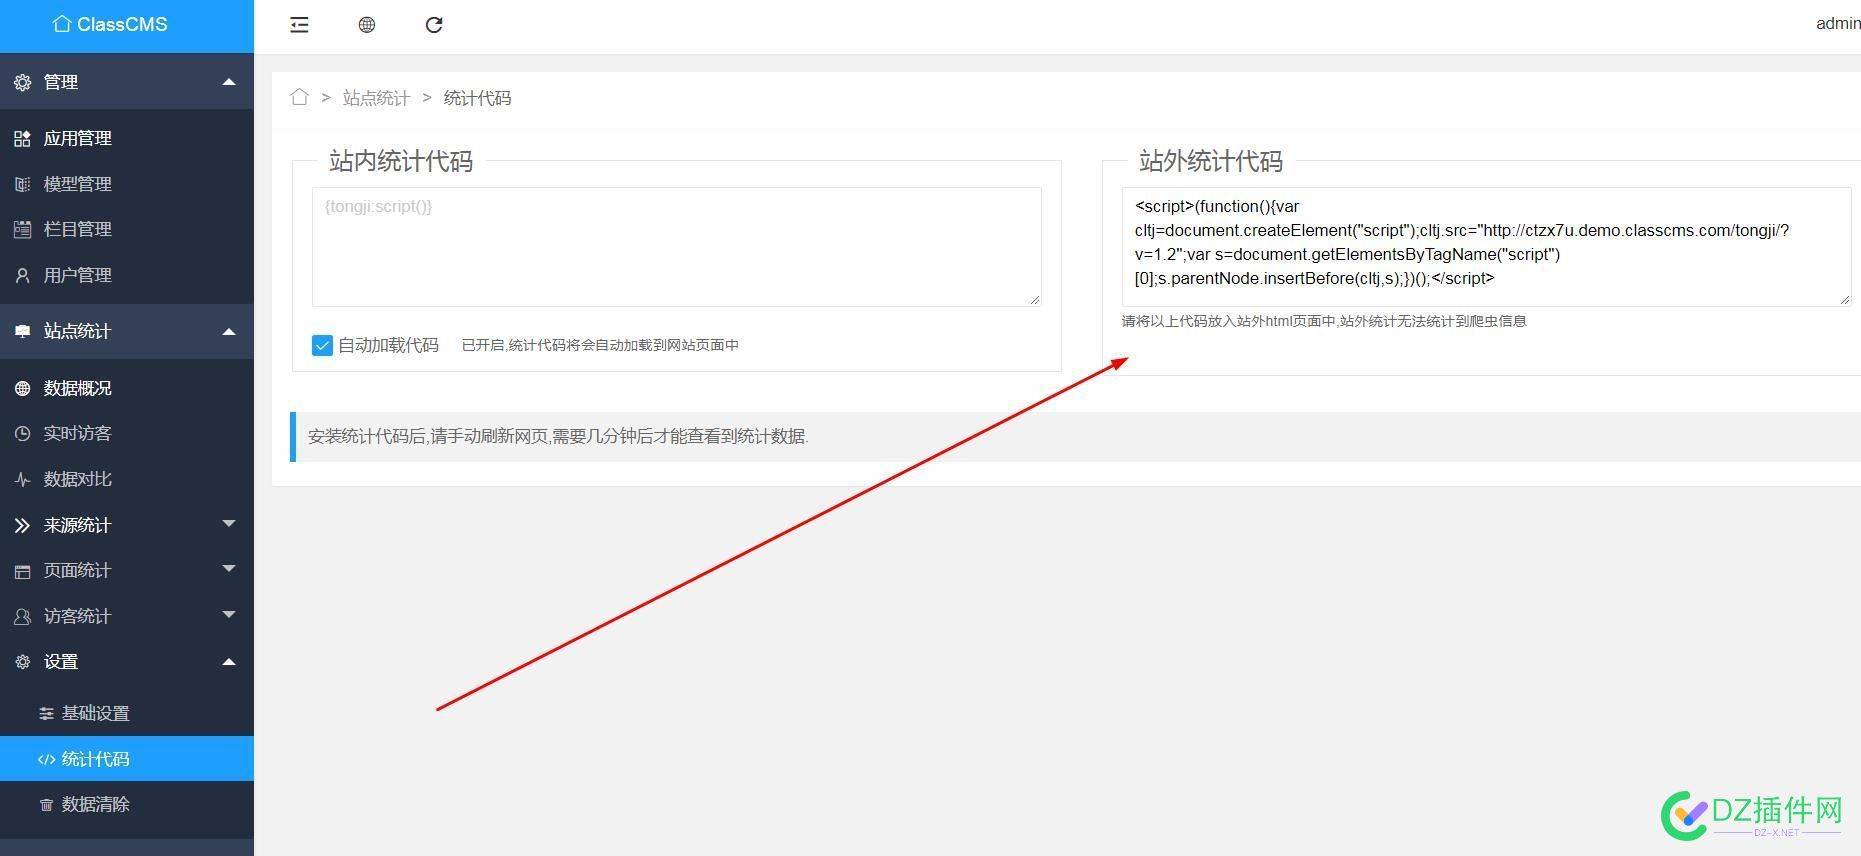Click the 数据概况 globe icon

pyautogui.click(x=22, y=388)
